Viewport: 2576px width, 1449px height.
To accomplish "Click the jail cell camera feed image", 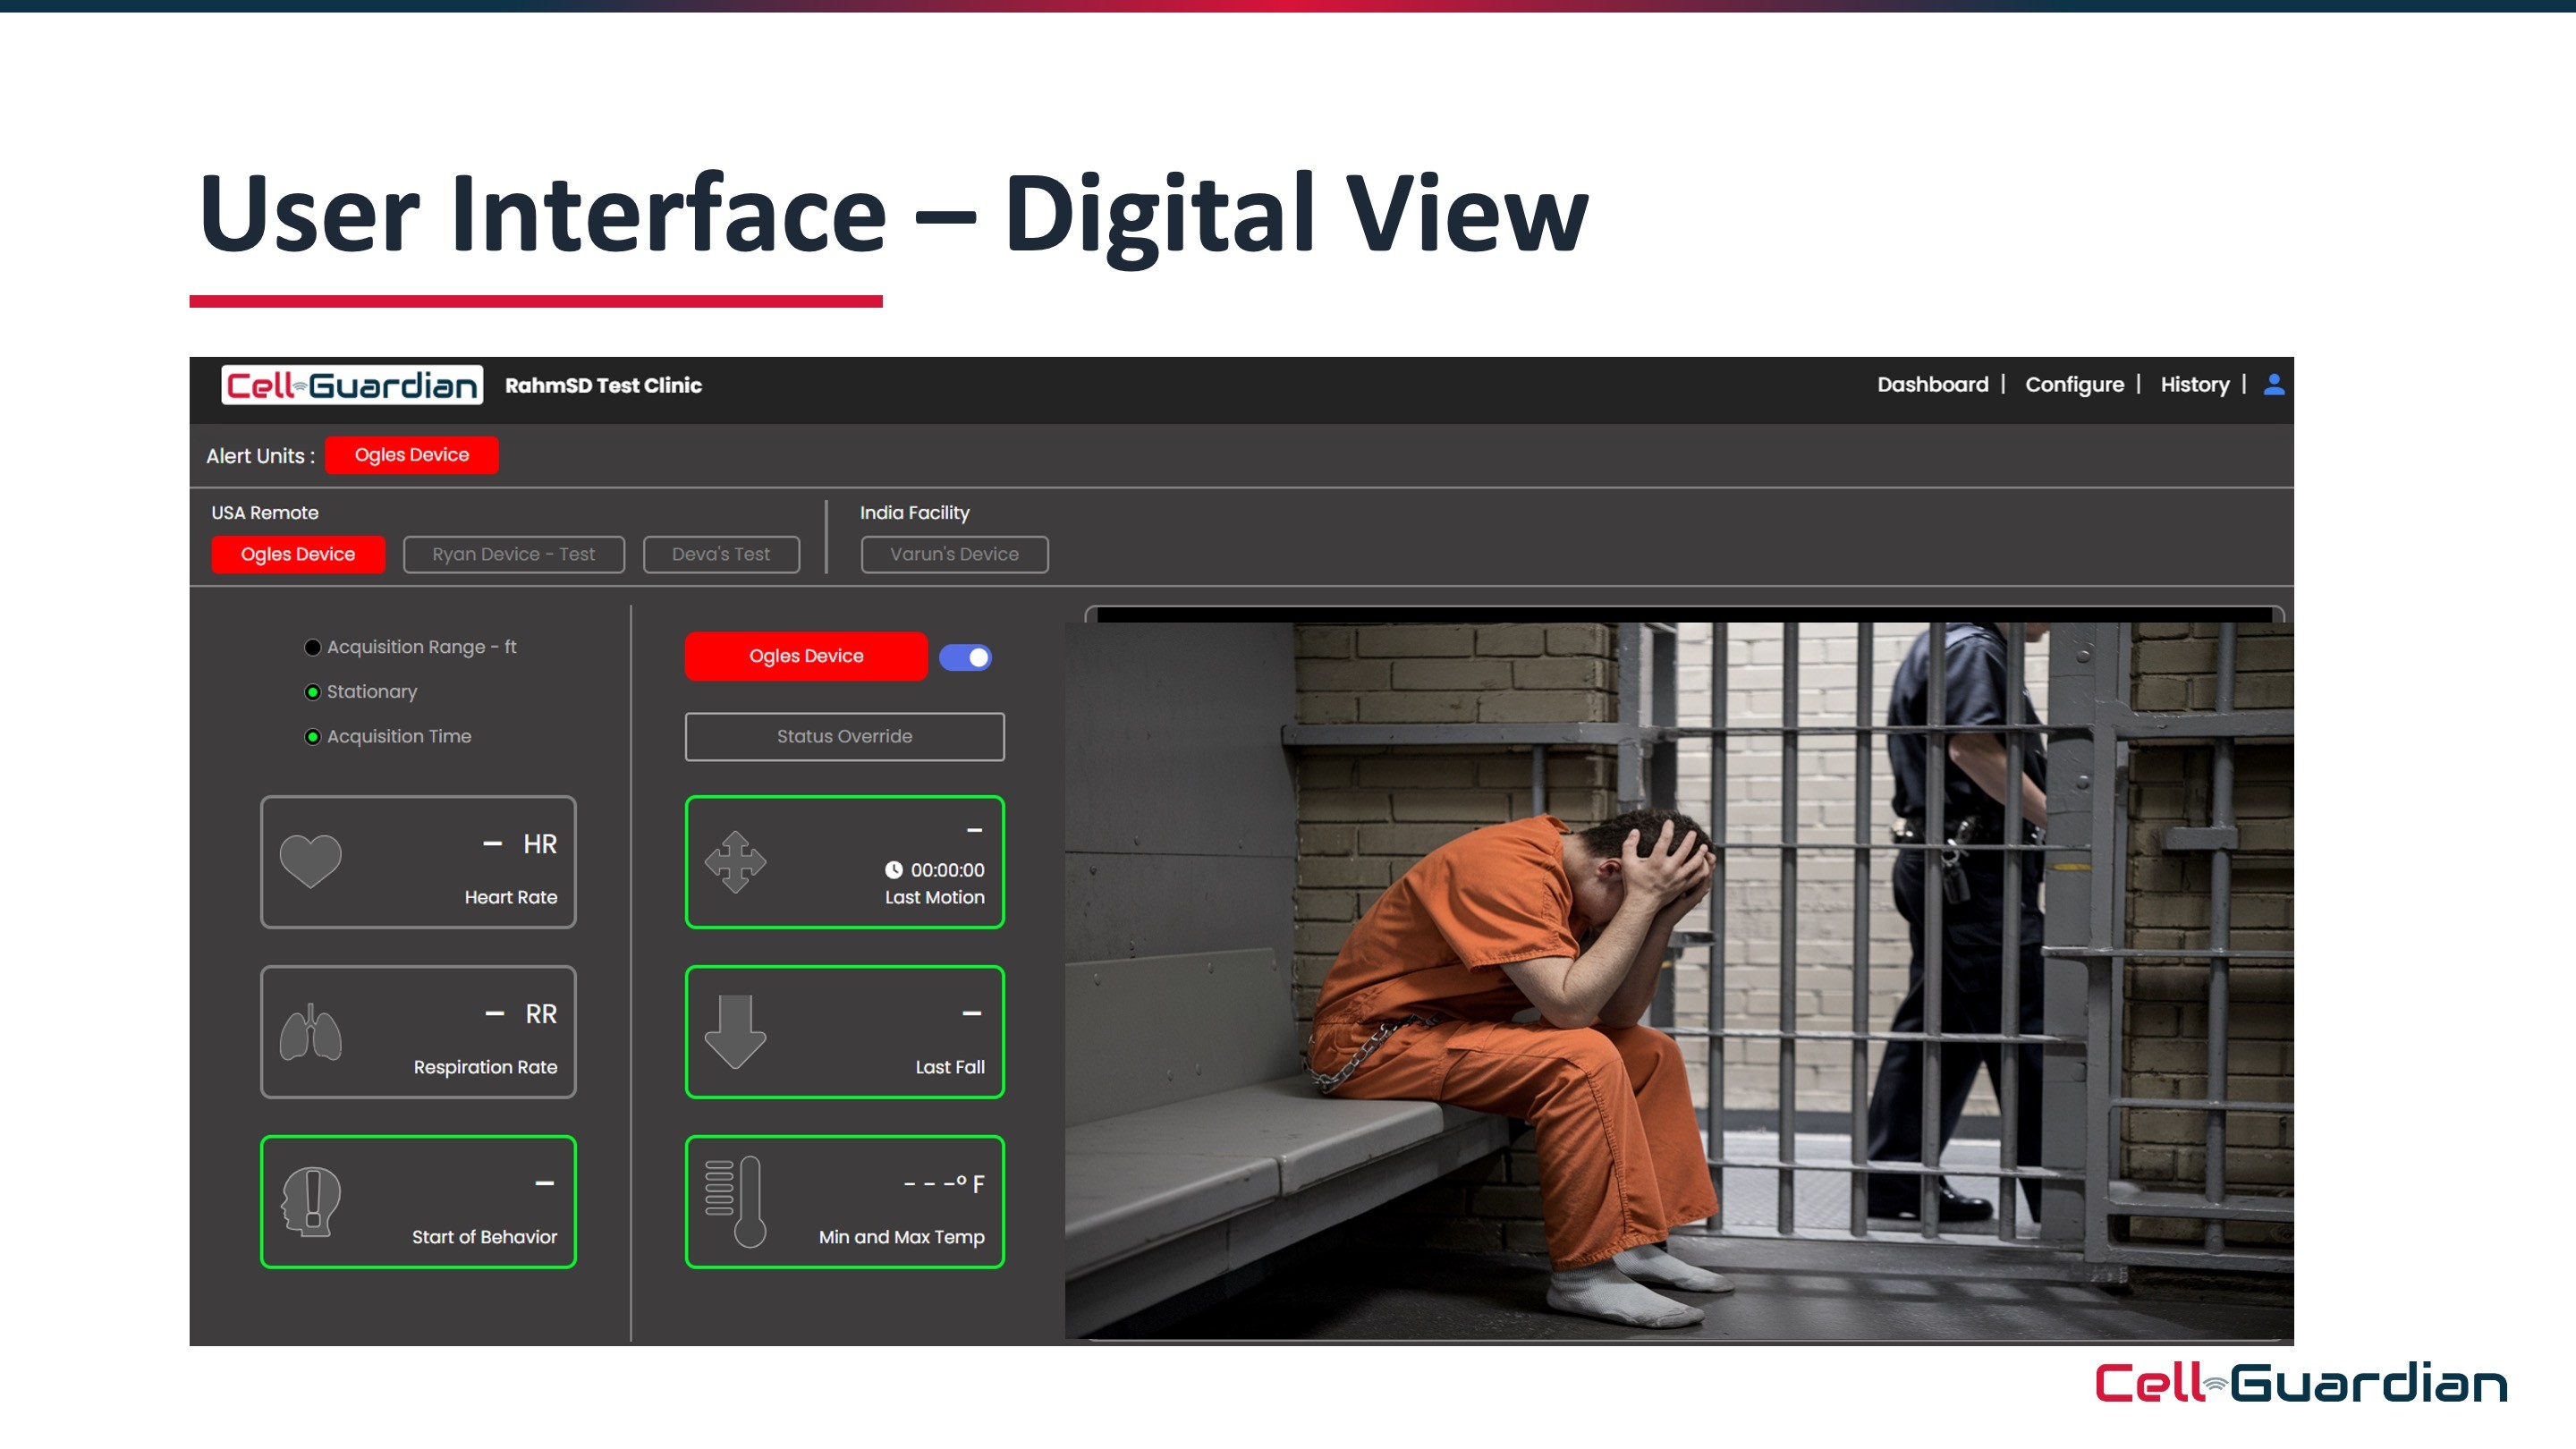I will (x=1678, y=980).
